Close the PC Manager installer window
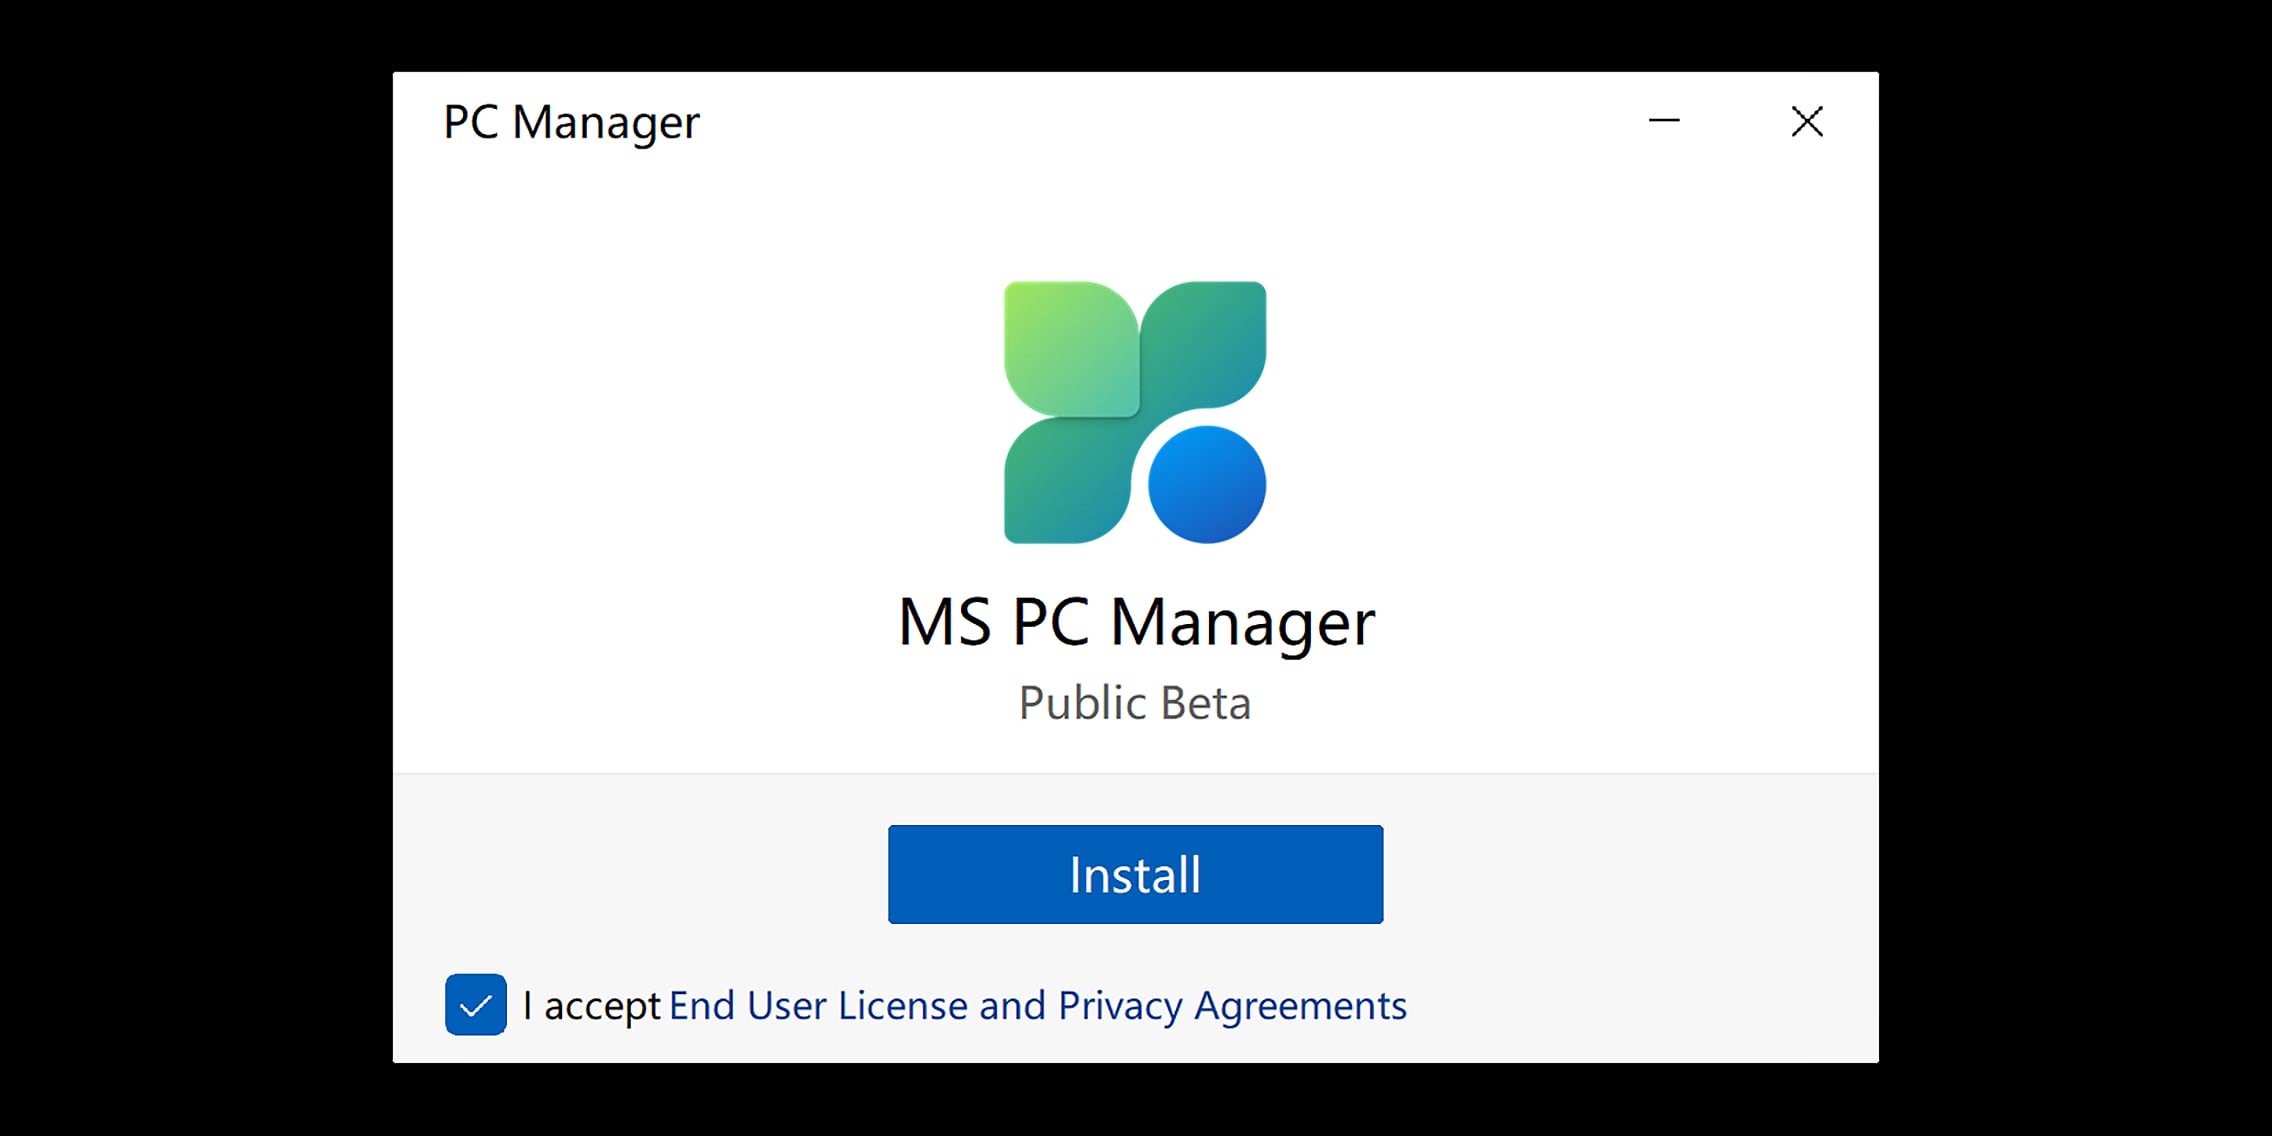 point(1807,121)
